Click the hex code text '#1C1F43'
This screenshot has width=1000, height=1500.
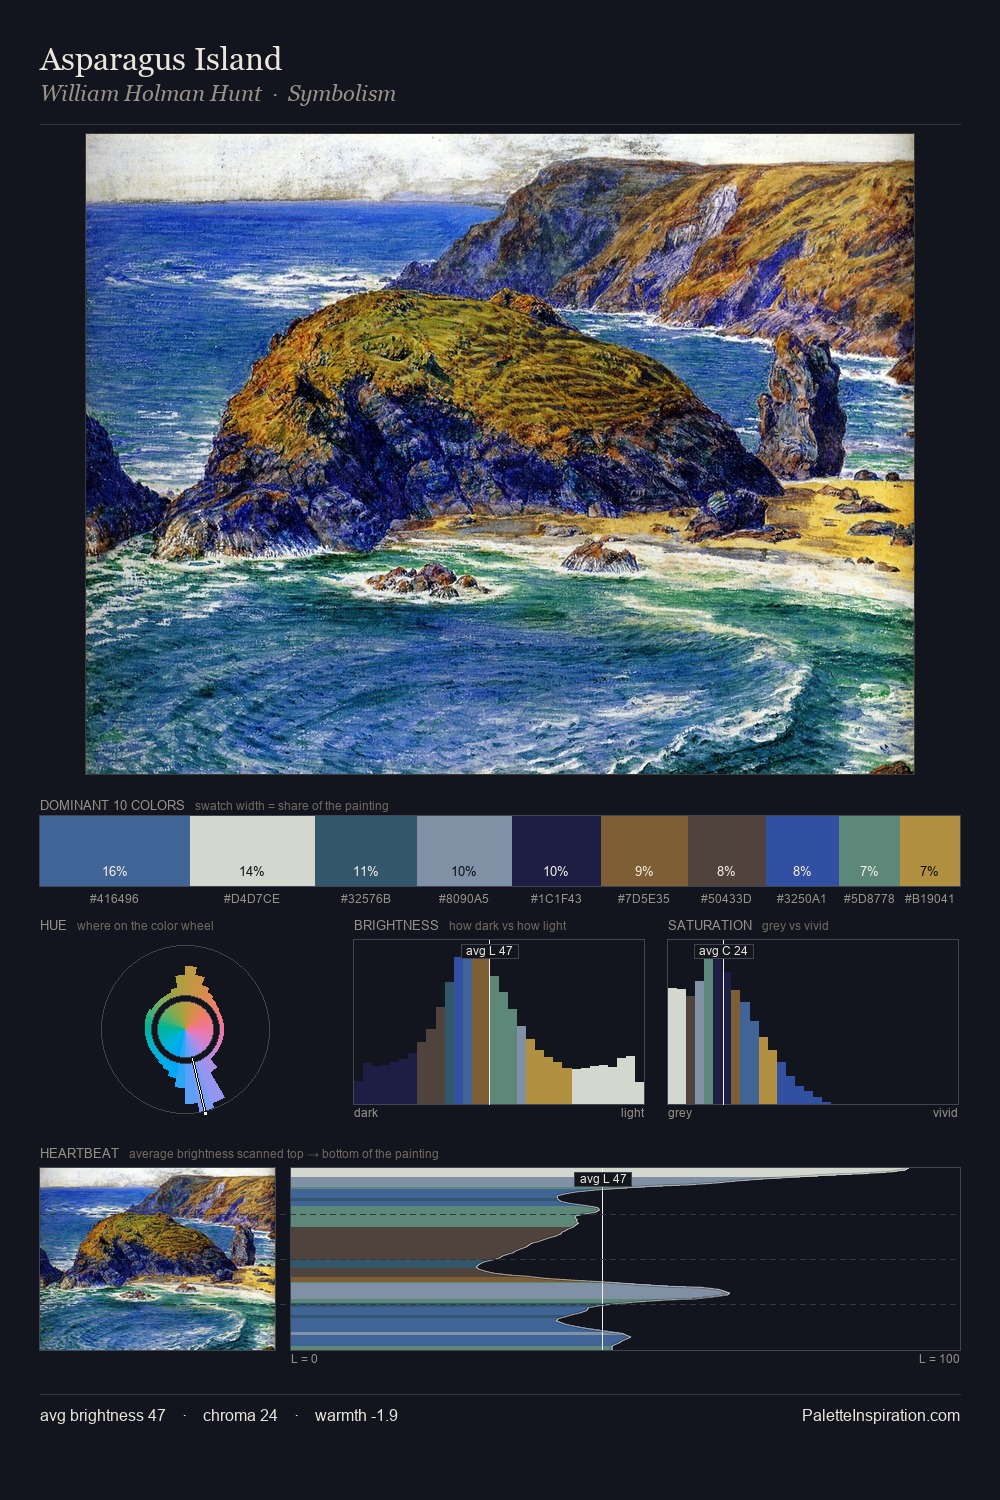click(x=556, y=898)
